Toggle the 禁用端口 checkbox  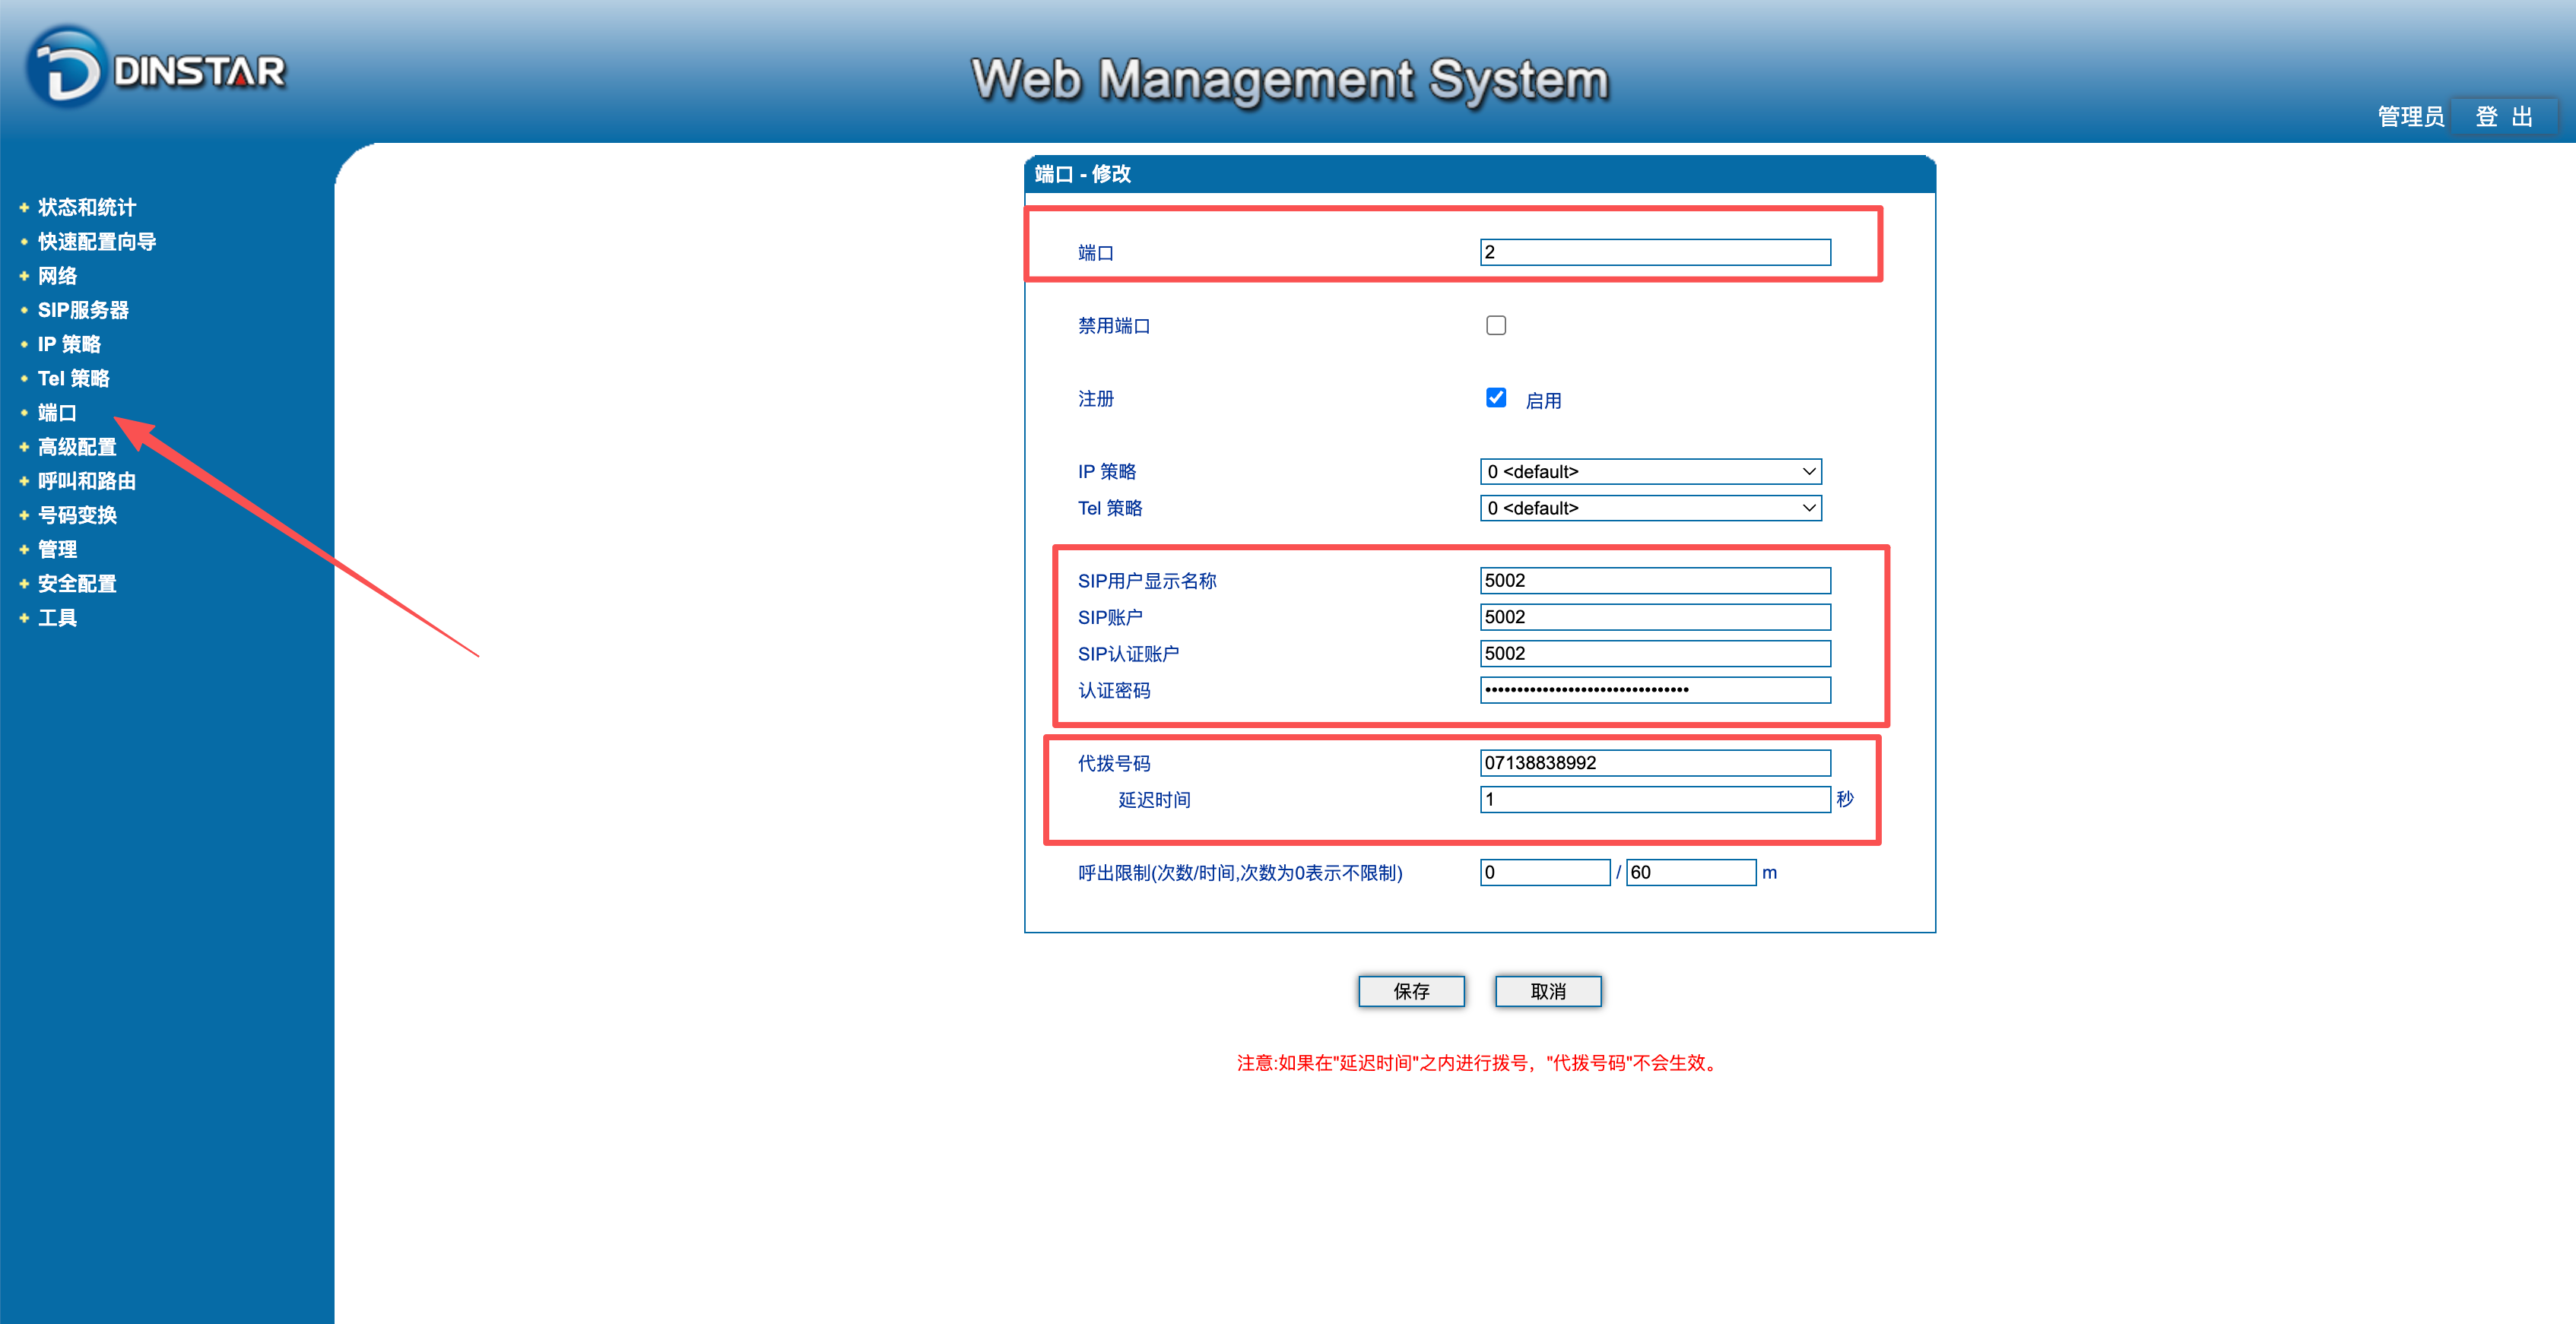tap(1496, 325)
